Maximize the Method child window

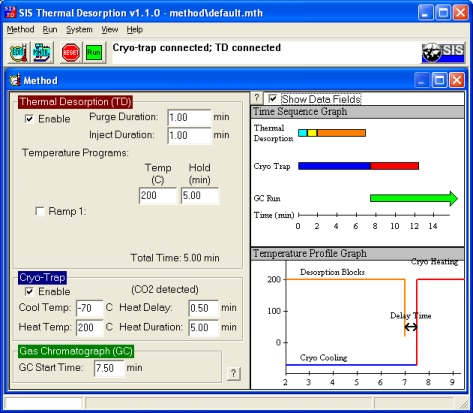(439, 80)
